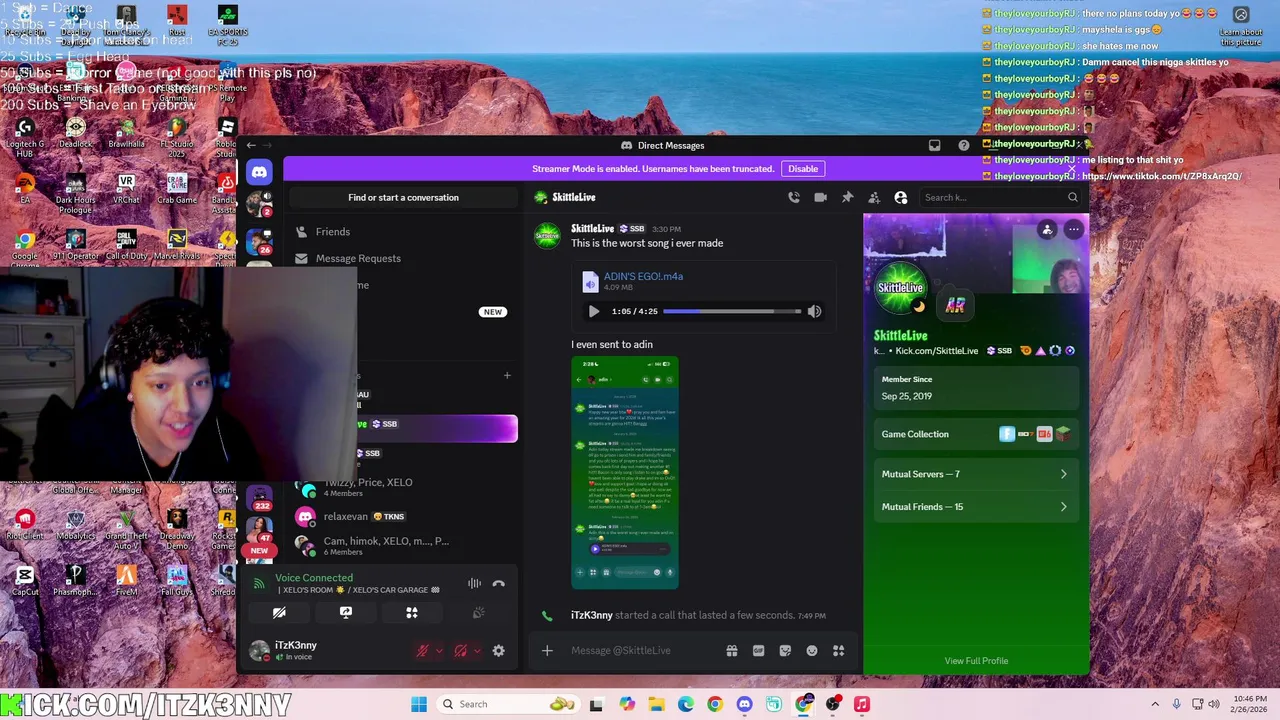Screen dimensions: 1280x720
Task: Click Find or start a conversation
Action: pyautogui.click(x=403, y=197)
